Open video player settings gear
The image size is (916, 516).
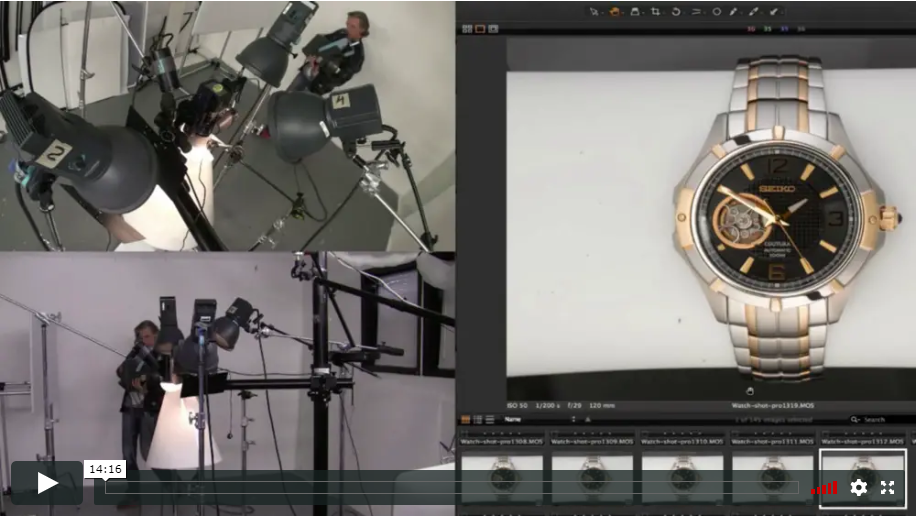(858, 487)
